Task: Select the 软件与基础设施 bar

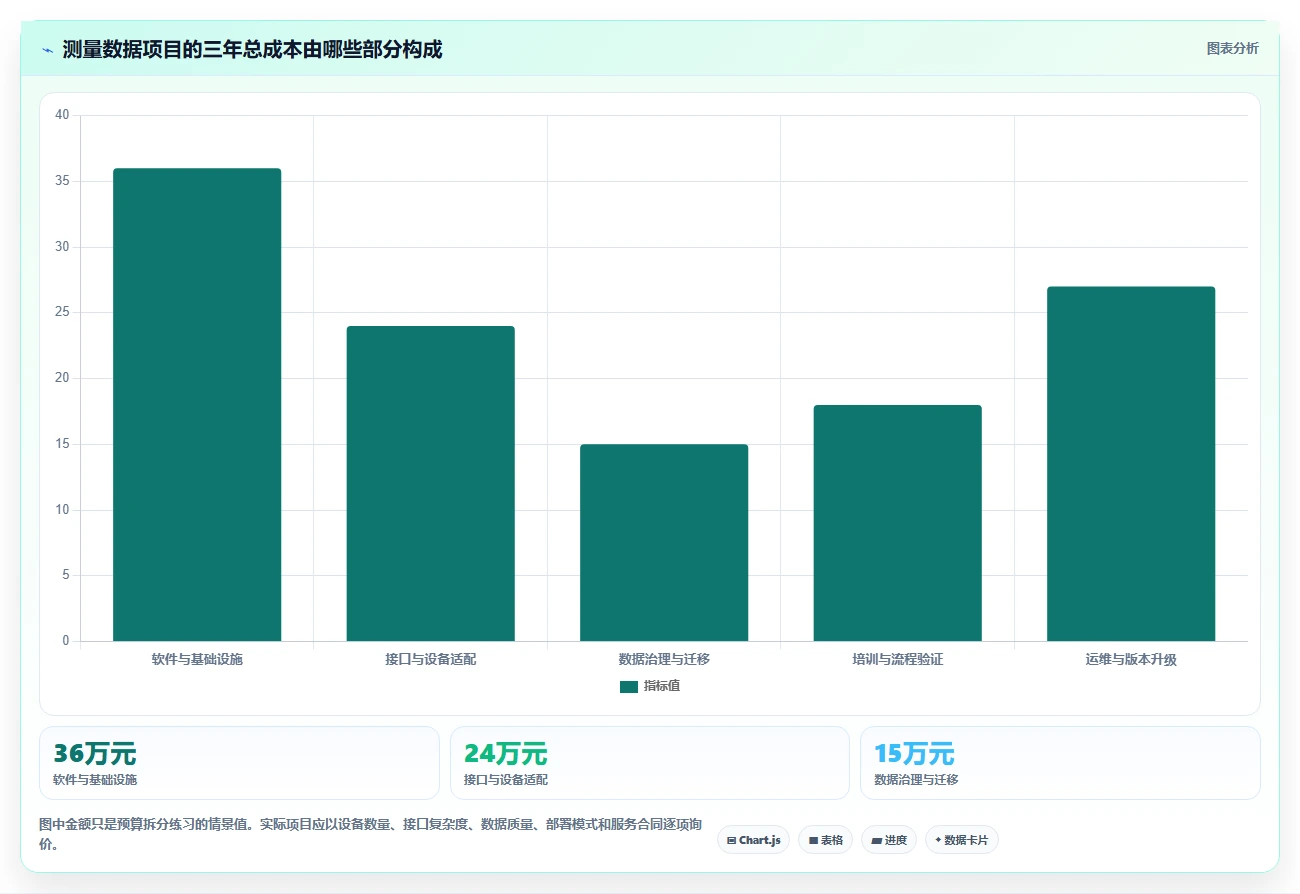Action: click(197, 405)
